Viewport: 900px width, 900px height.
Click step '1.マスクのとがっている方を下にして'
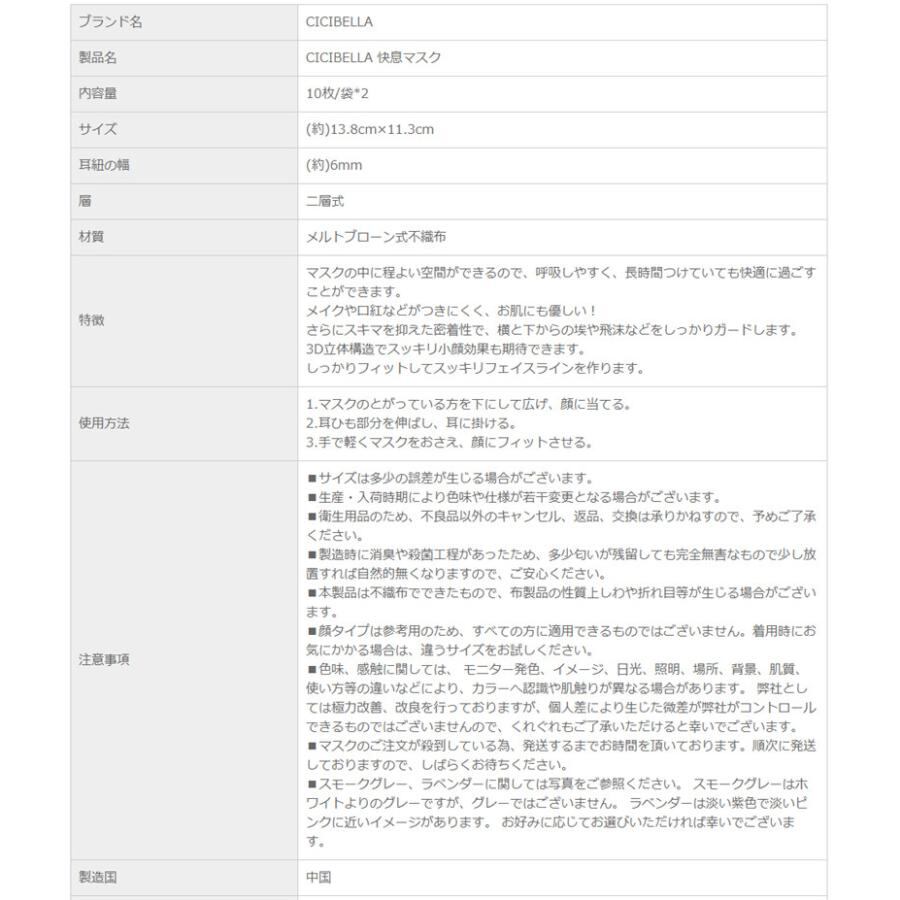click(469, 405)
